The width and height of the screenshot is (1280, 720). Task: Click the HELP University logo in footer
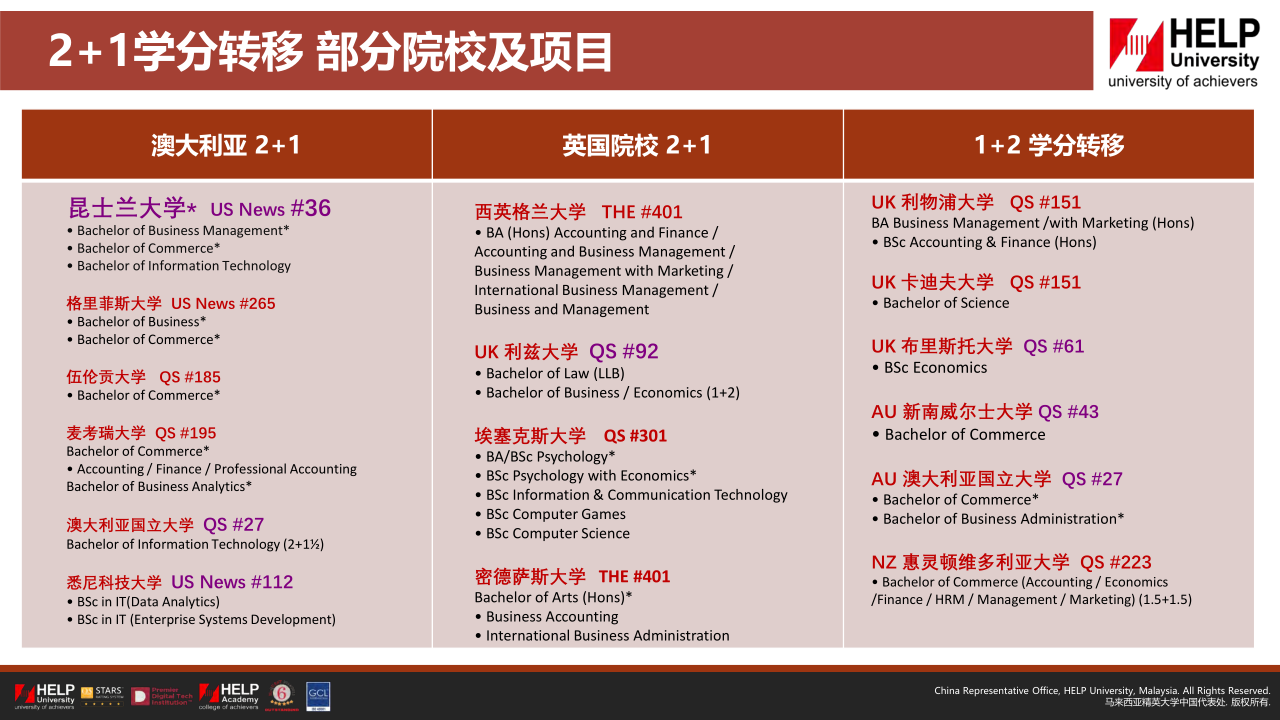44,696
